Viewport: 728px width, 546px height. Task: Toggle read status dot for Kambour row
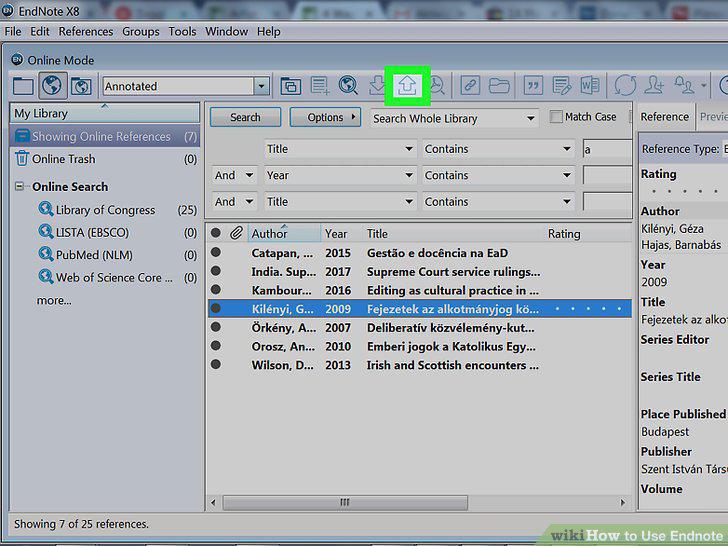click(x=215, y=289)
